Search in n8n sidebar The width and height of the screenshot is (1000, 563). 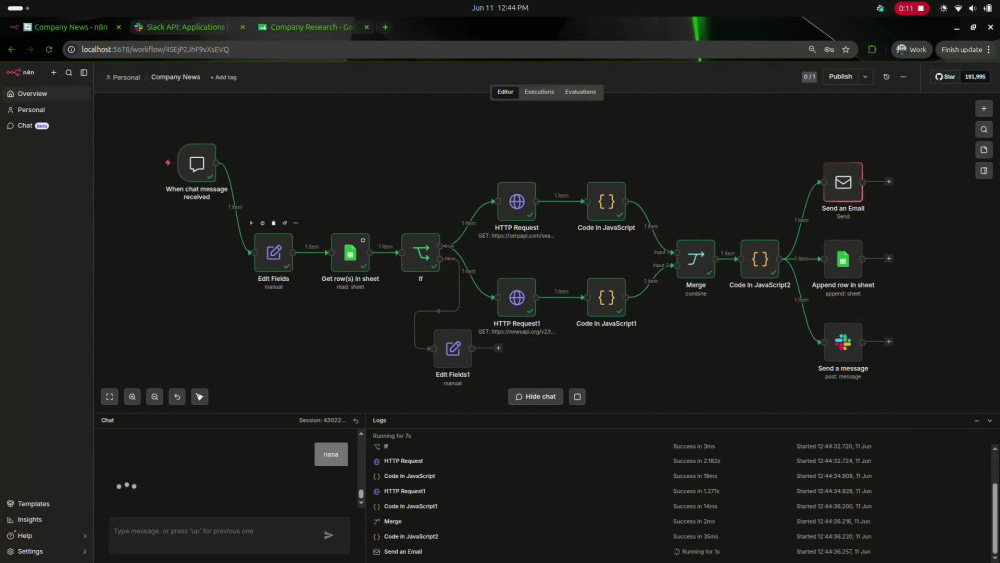pyautogui.click(x=69, y=73)
